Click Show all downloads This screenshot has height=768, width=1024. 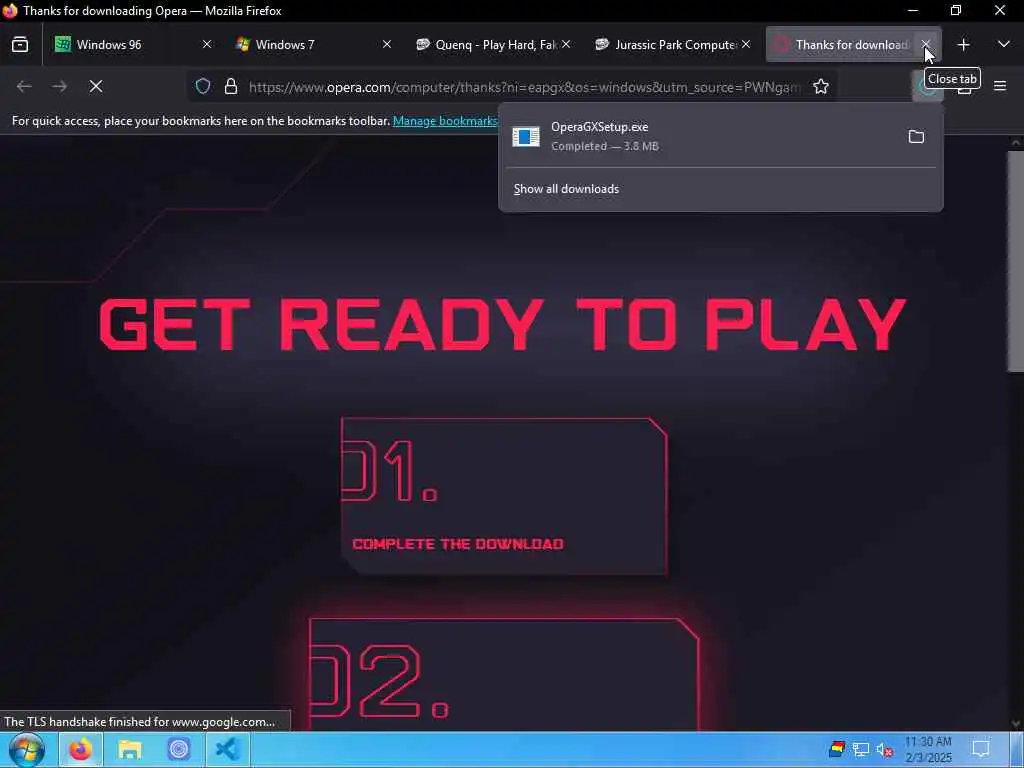(x=566, y=189)
